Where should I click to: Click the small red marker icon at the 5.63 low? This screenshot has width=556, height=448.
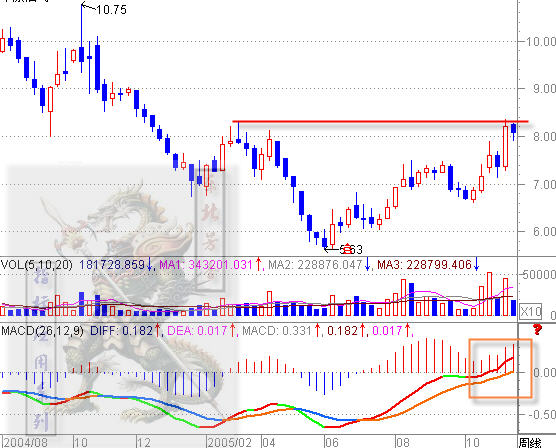pyautogui.click(x=347, y=249)
